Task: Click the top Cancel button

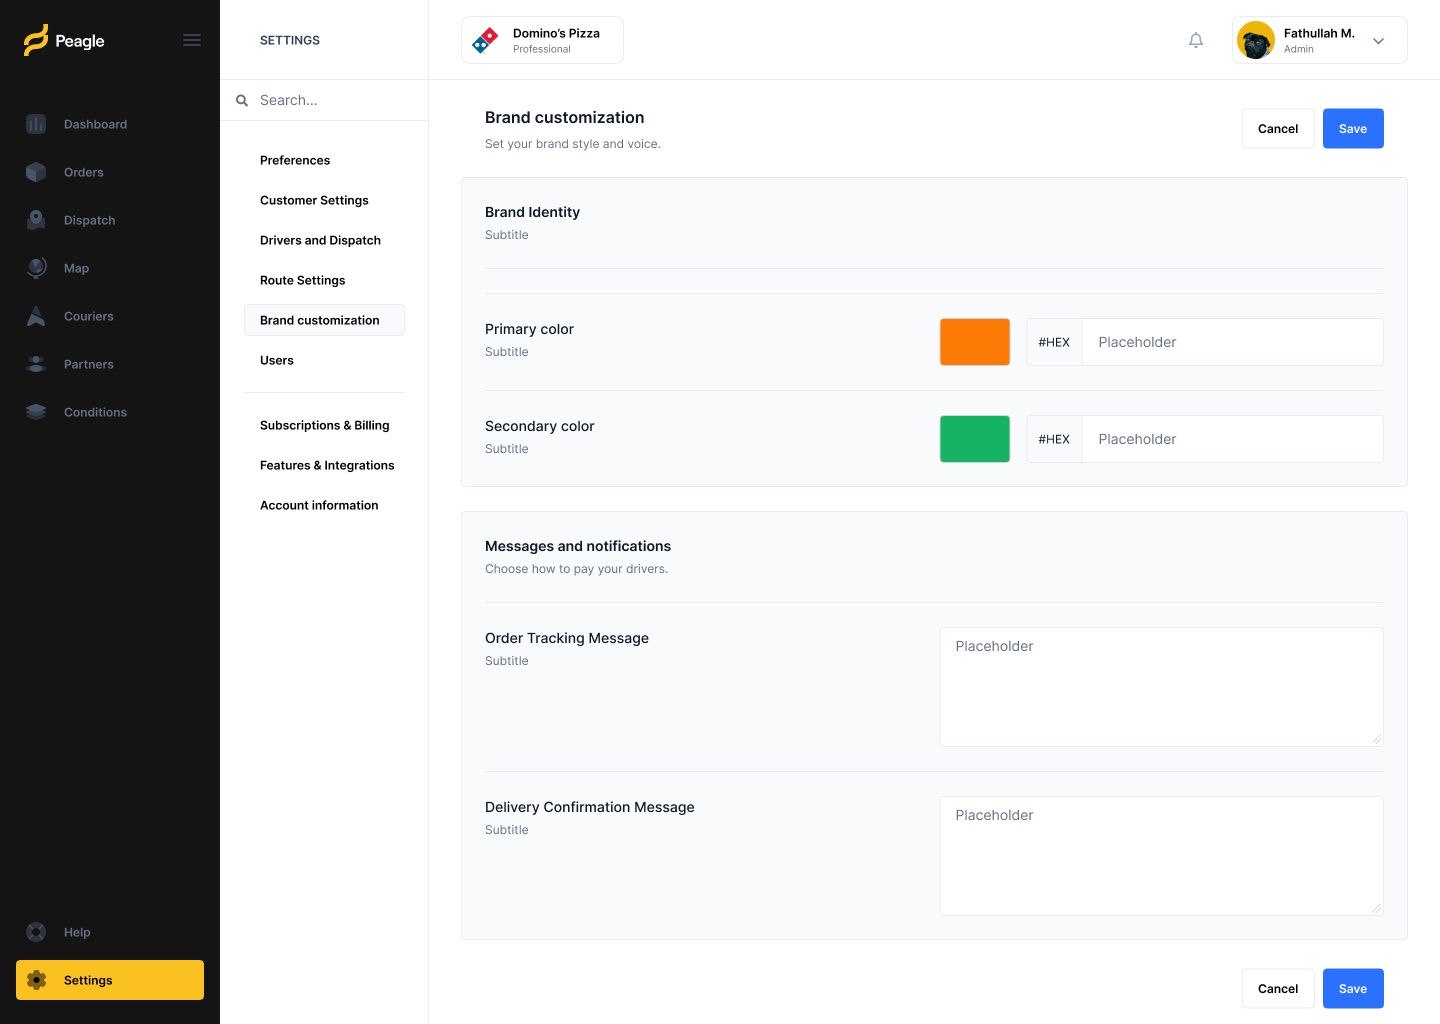Action: (1278, 128)
